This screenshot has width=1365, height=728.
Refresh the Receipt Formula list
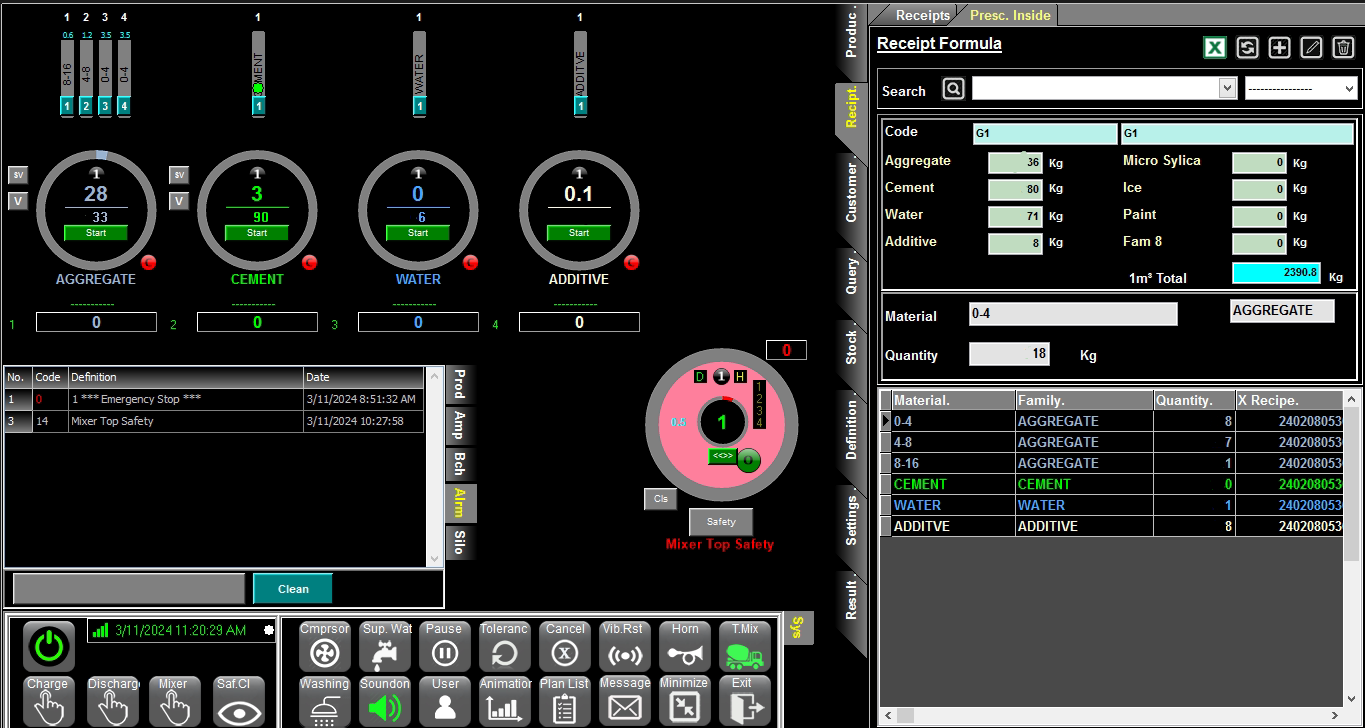[x=1247, y=47]
